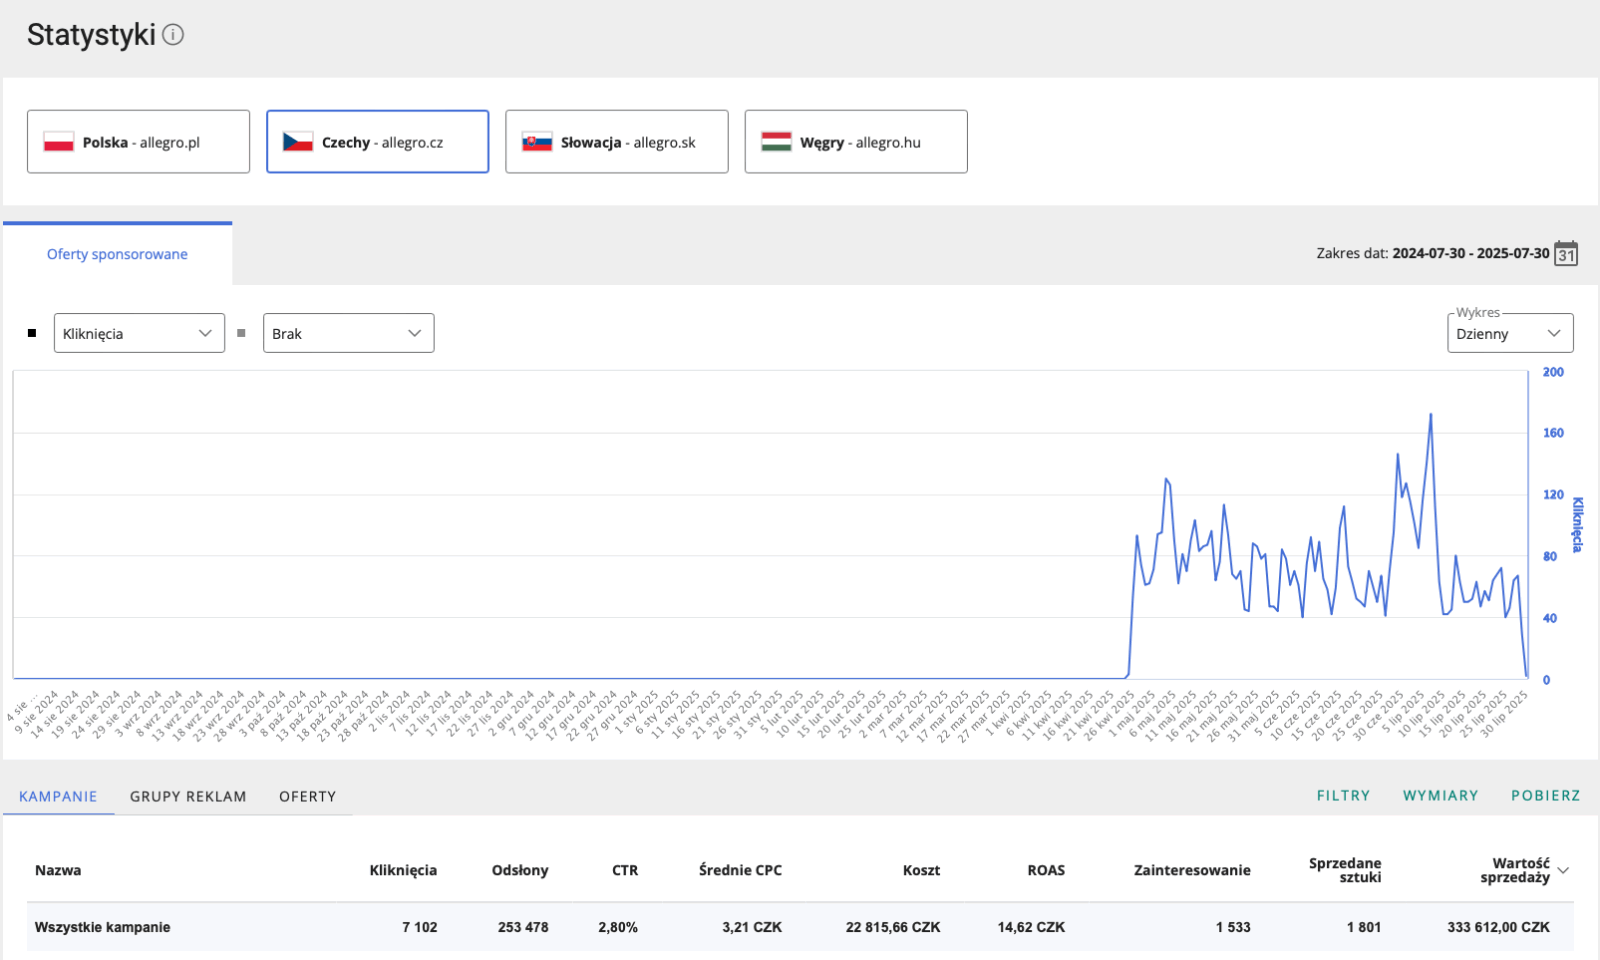Open the Kliknięcia metric dropdown
The image size is (1600, 960).
click(x=139, y=333)
